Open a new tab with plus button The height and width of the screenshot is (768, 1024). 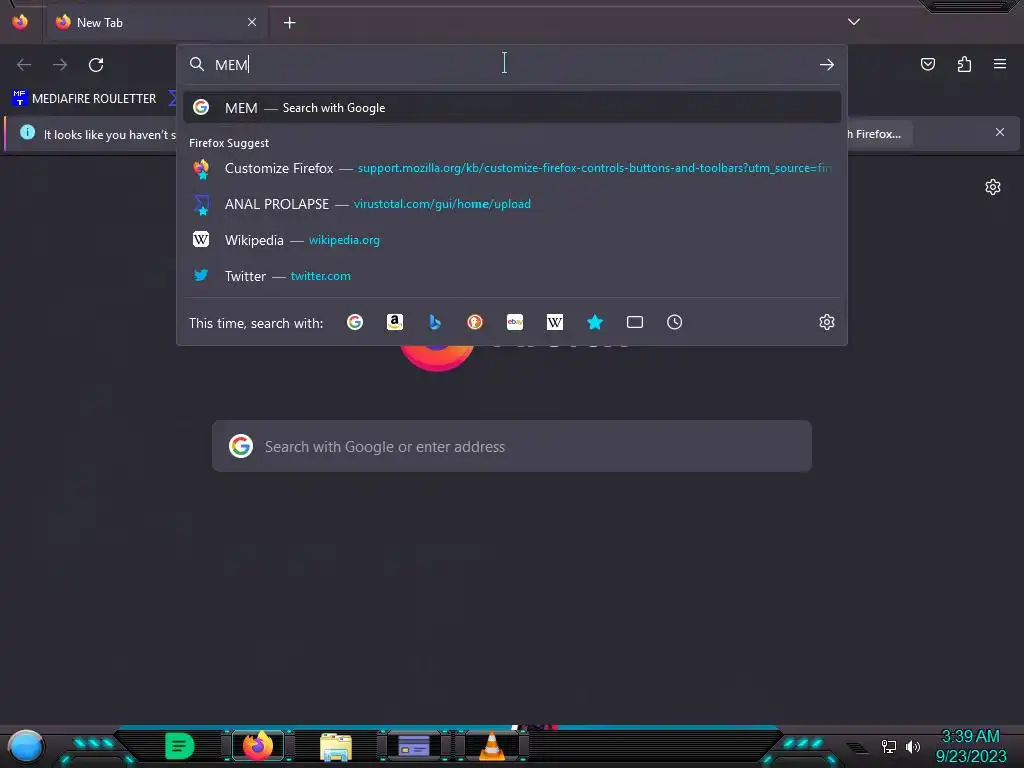click(x=289, y=23)
